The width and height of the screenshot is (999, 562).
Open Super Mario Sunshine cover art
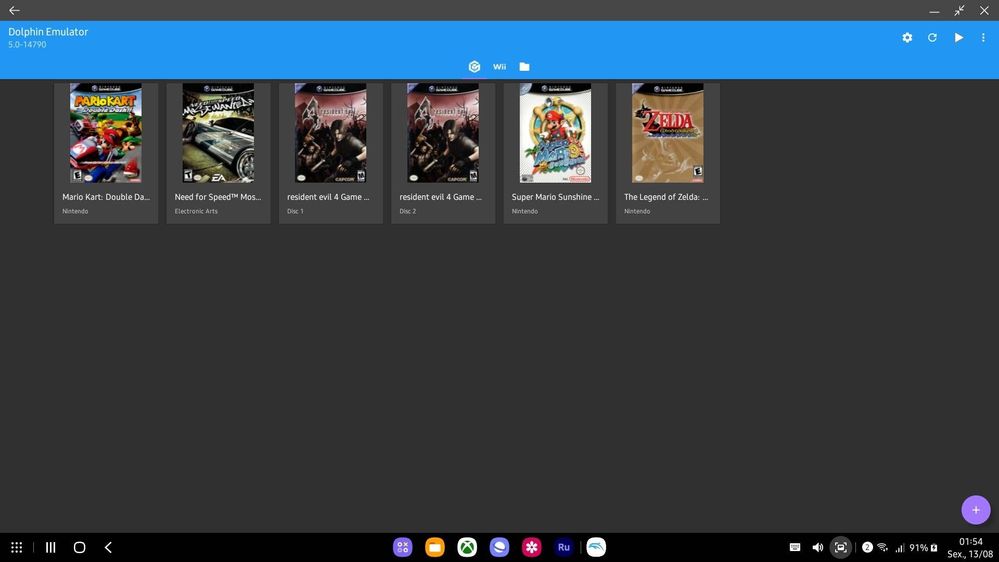[555, 133]
